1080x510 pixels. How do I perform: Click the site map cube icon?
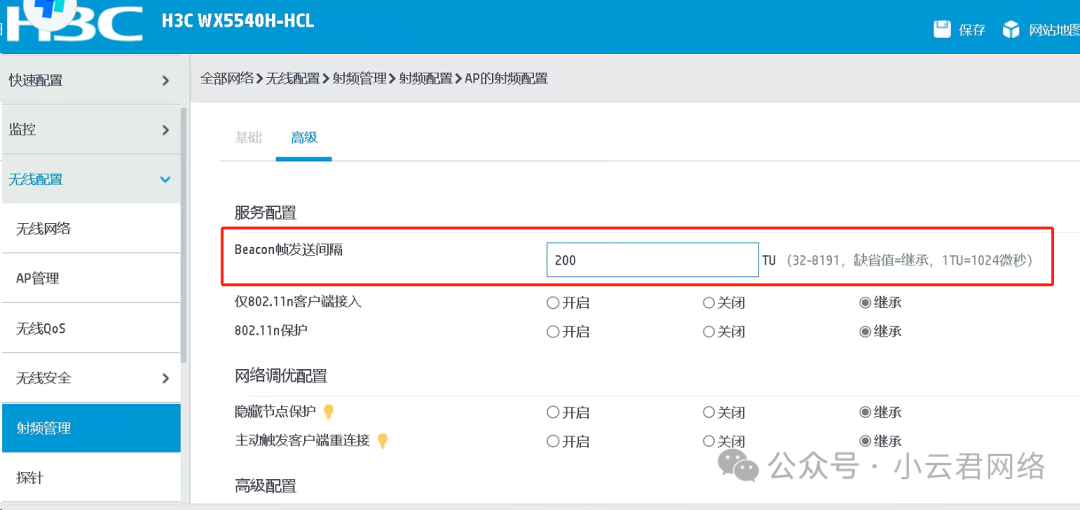pyautogui.click(x=1012, y=29)
